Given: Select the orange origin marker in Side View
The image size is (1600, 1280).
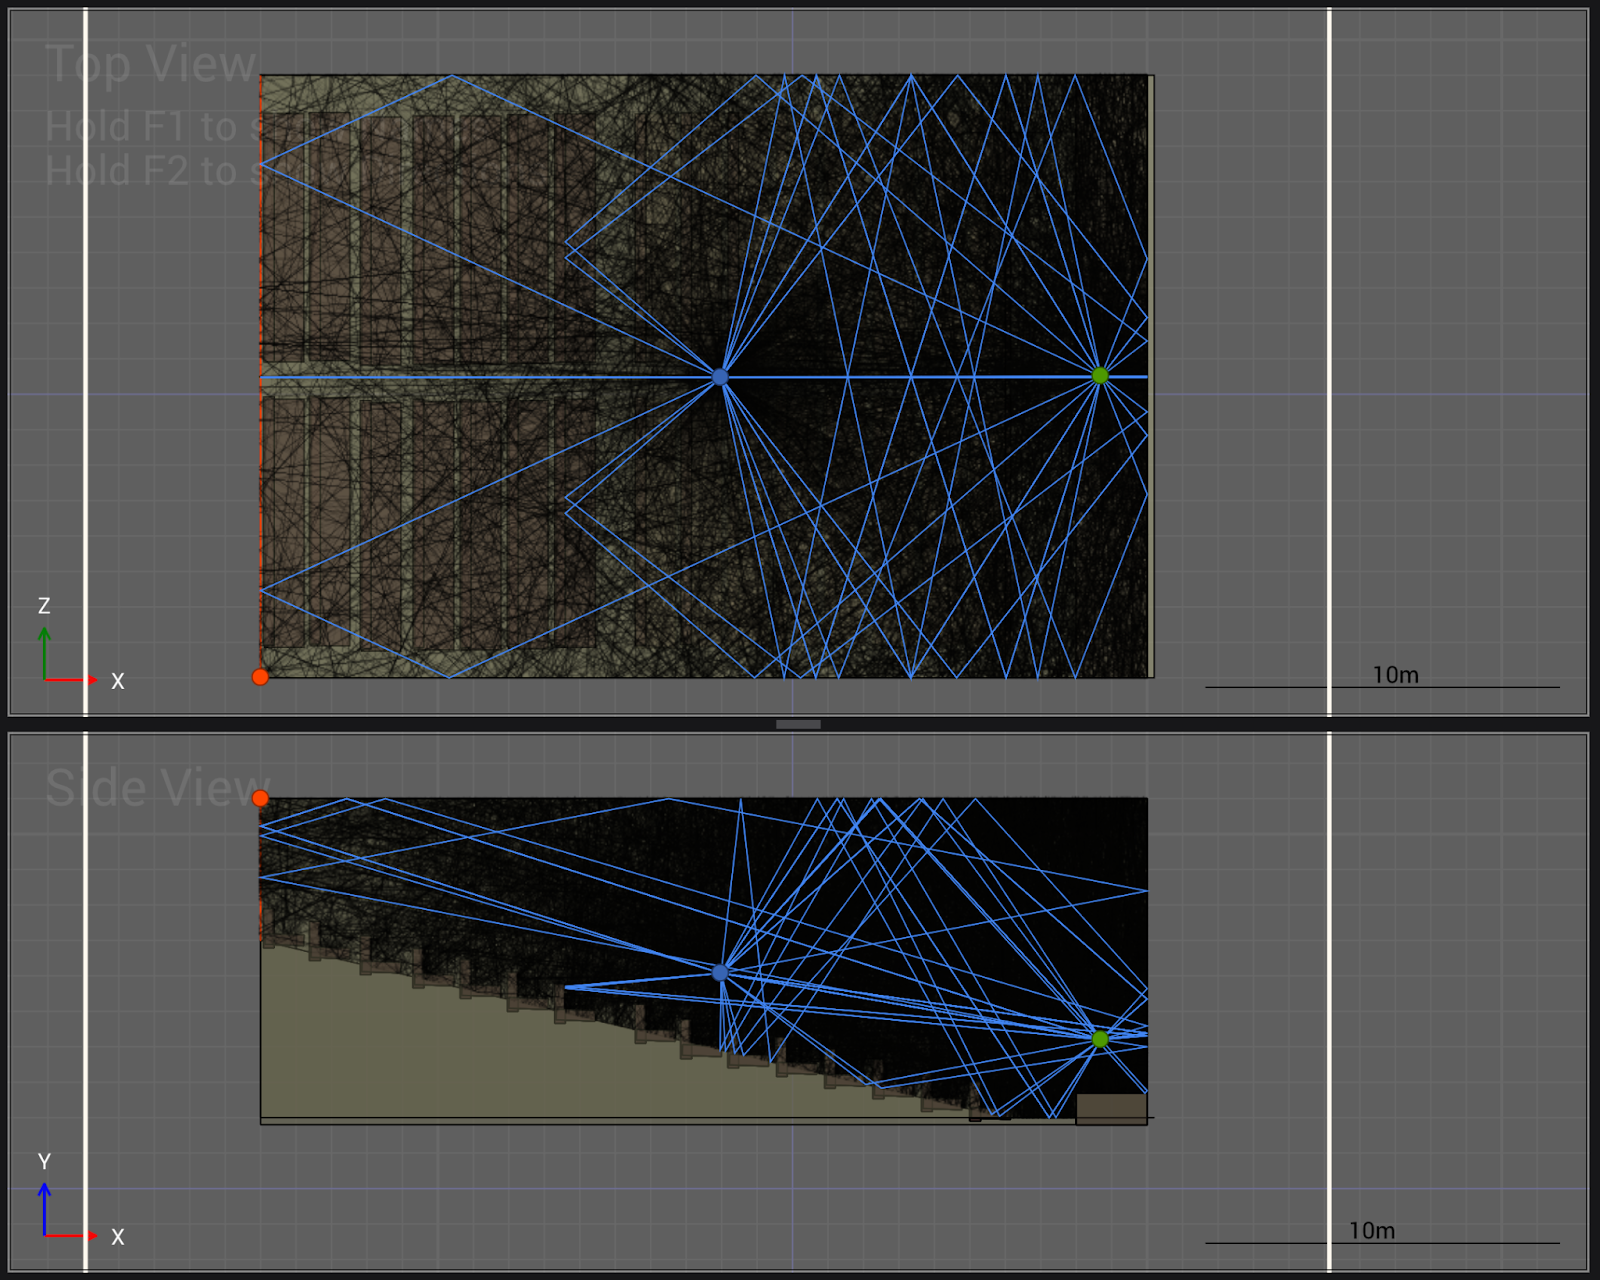Looking at the screenshot, I should point(260,798).
